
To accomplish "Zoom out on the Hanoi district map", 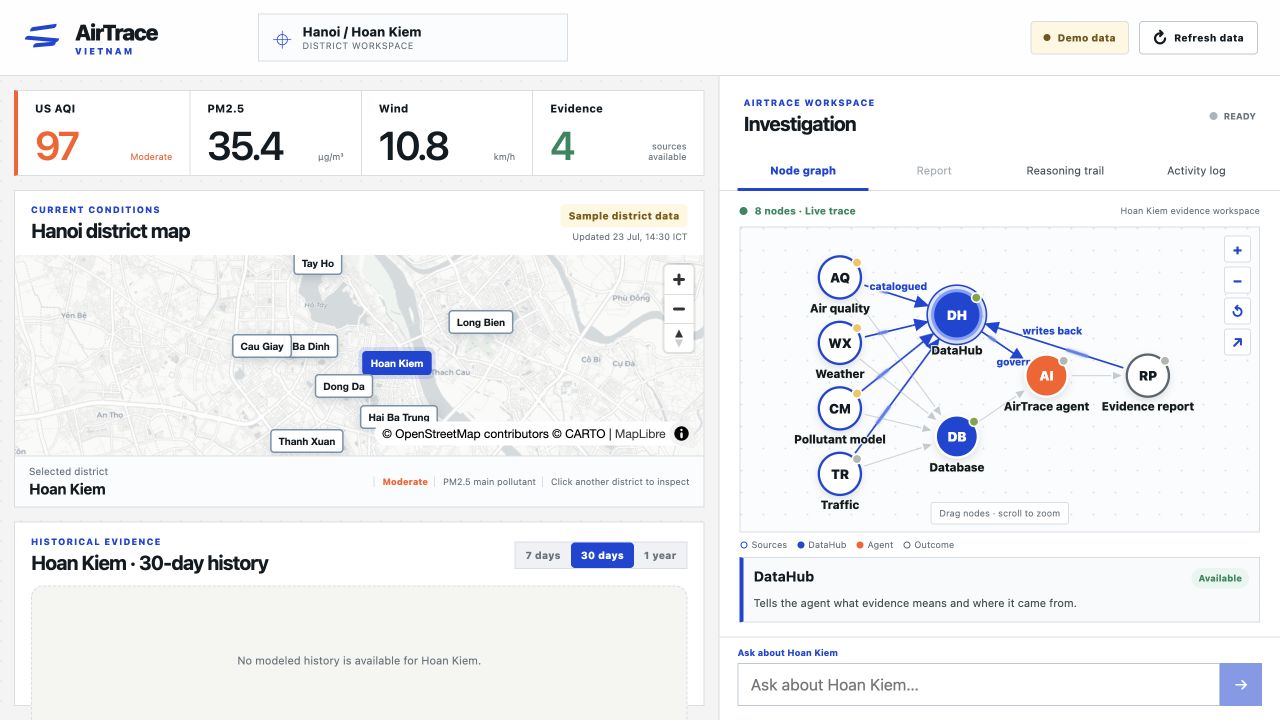I will (678, 308).
